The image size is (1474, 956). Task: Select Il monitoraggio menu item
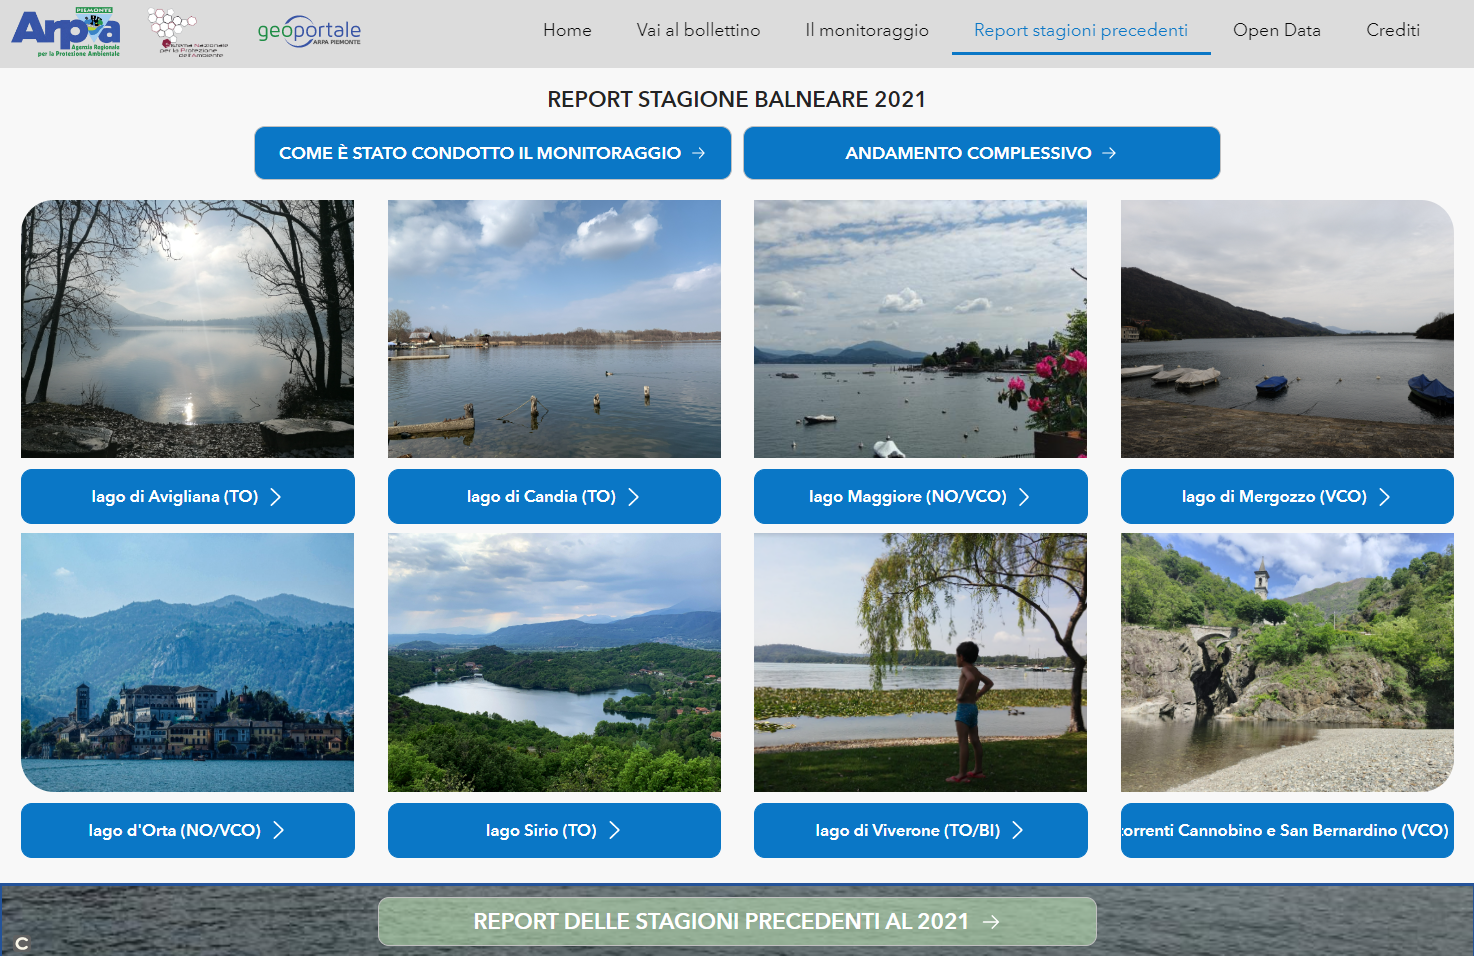(x=867, y=30)
